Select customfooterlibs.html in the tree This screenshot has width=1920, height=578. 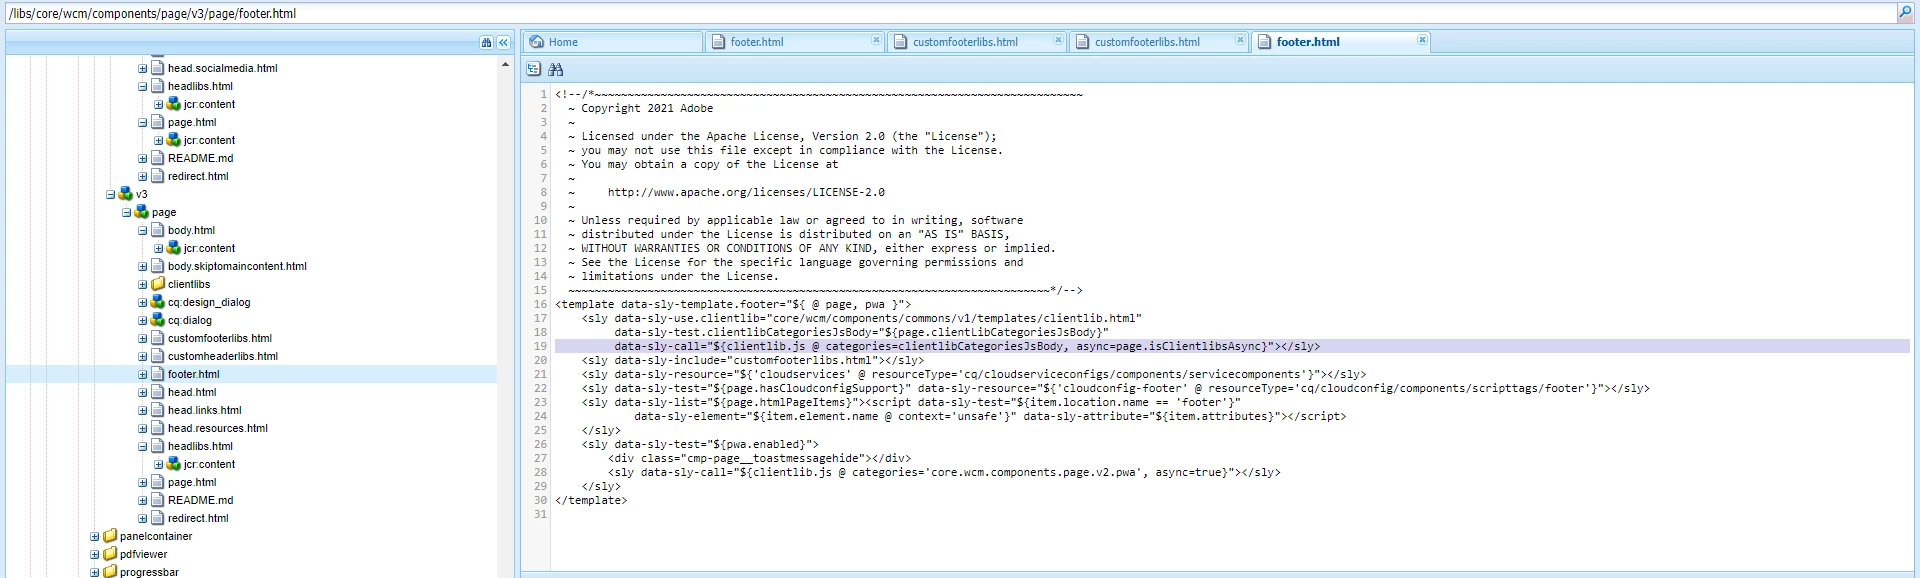pyautogui.click(x=220, y=338)
